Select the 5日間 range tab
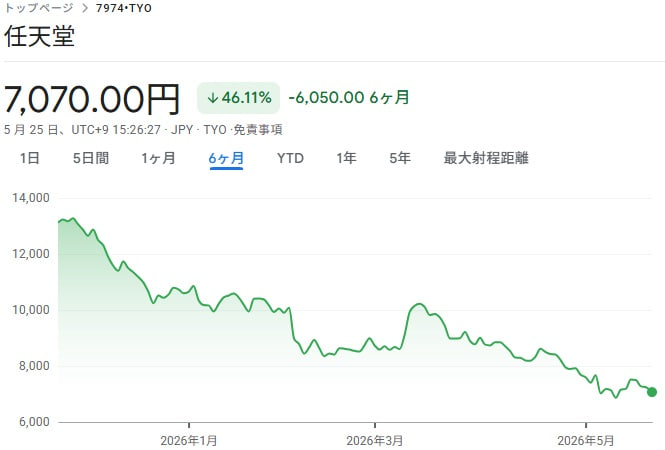The width and height of the screenshot is (665, 450). [x=91, y=158]
